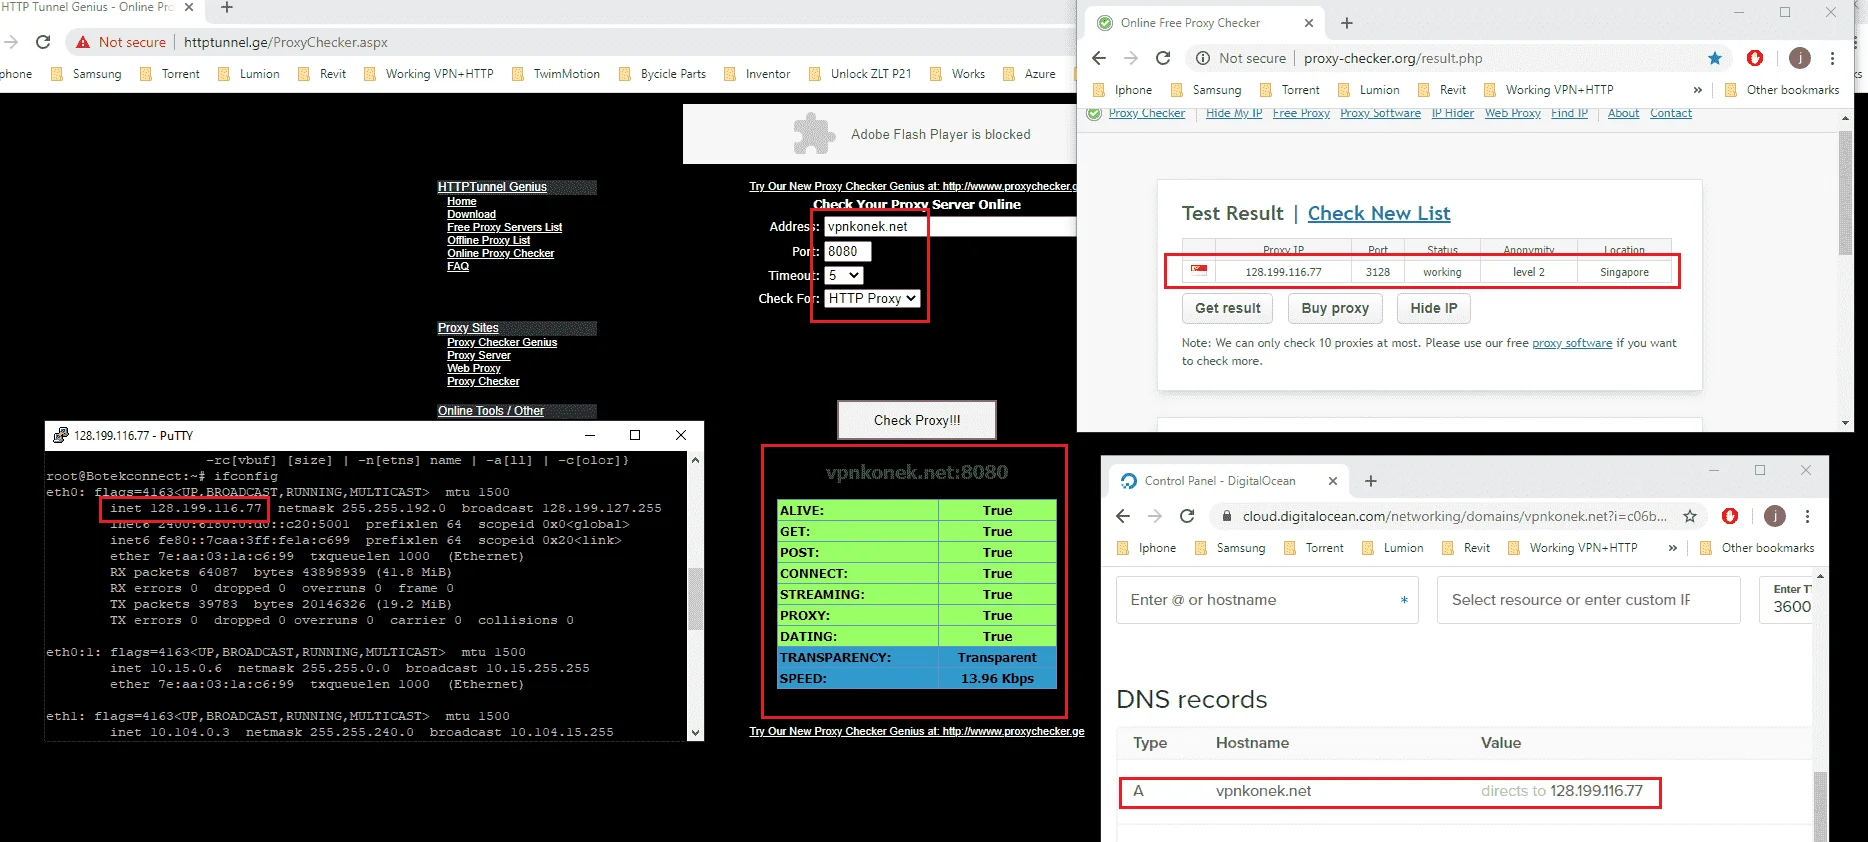
Task: Click the PuTTY scrollbar up arrow
Action: point(695,460)
